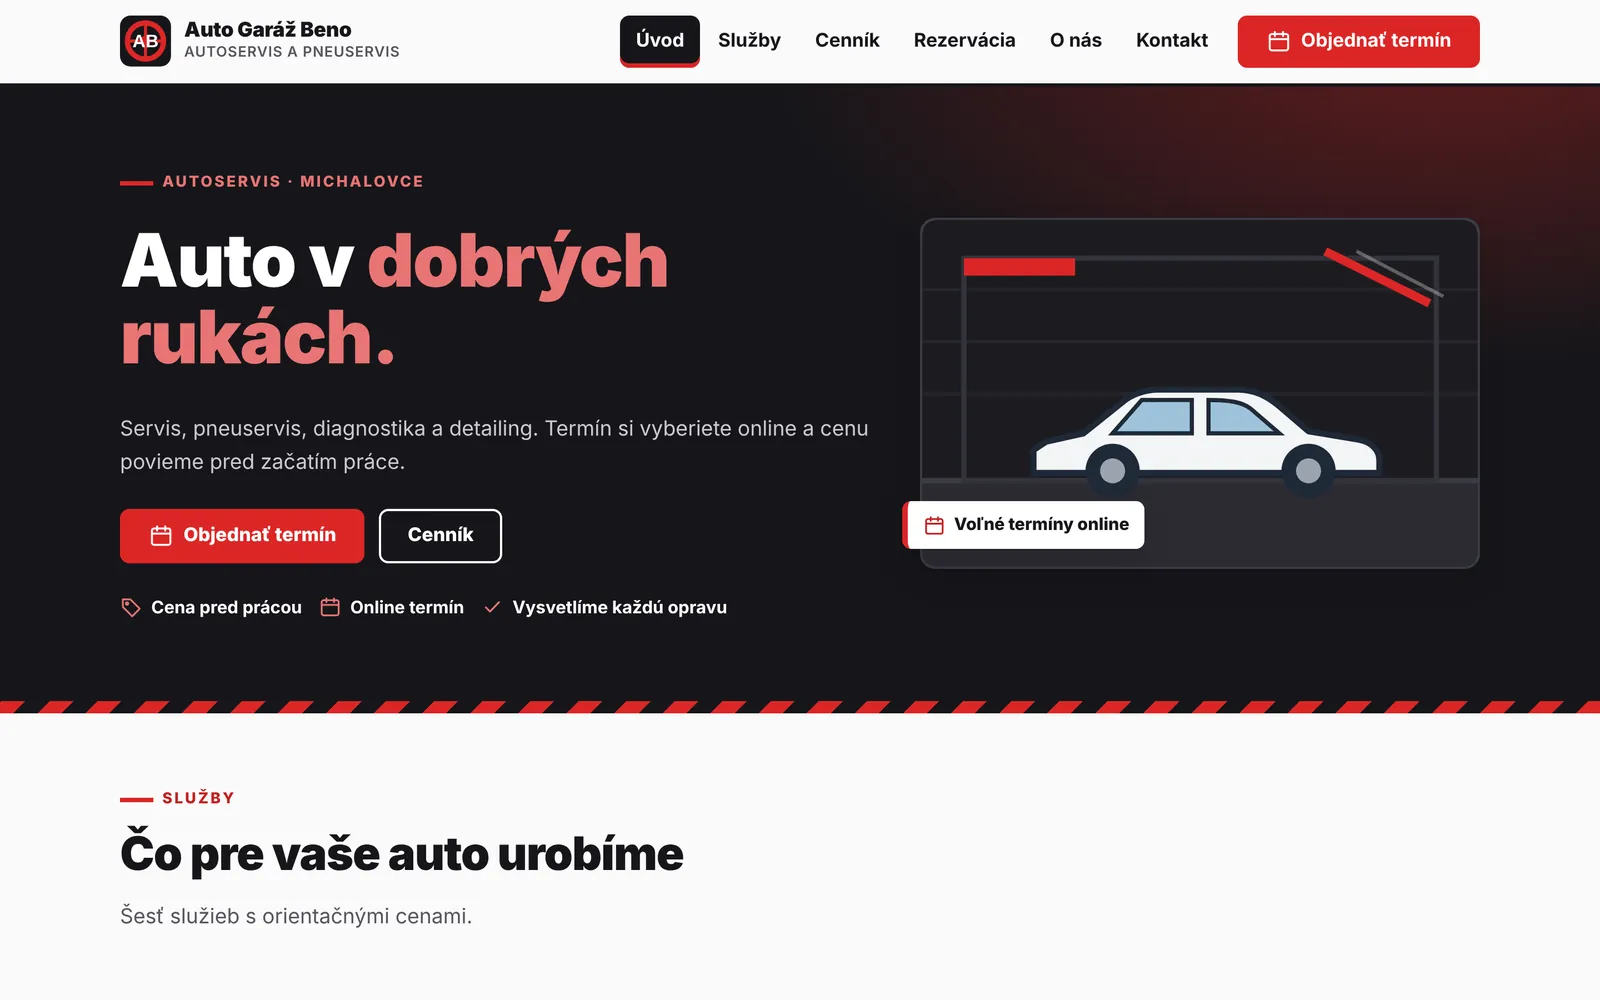The image size is (1600, 1000).
Task: Click calendar icon in header Objednať termín button
Action: [1278, 41]
